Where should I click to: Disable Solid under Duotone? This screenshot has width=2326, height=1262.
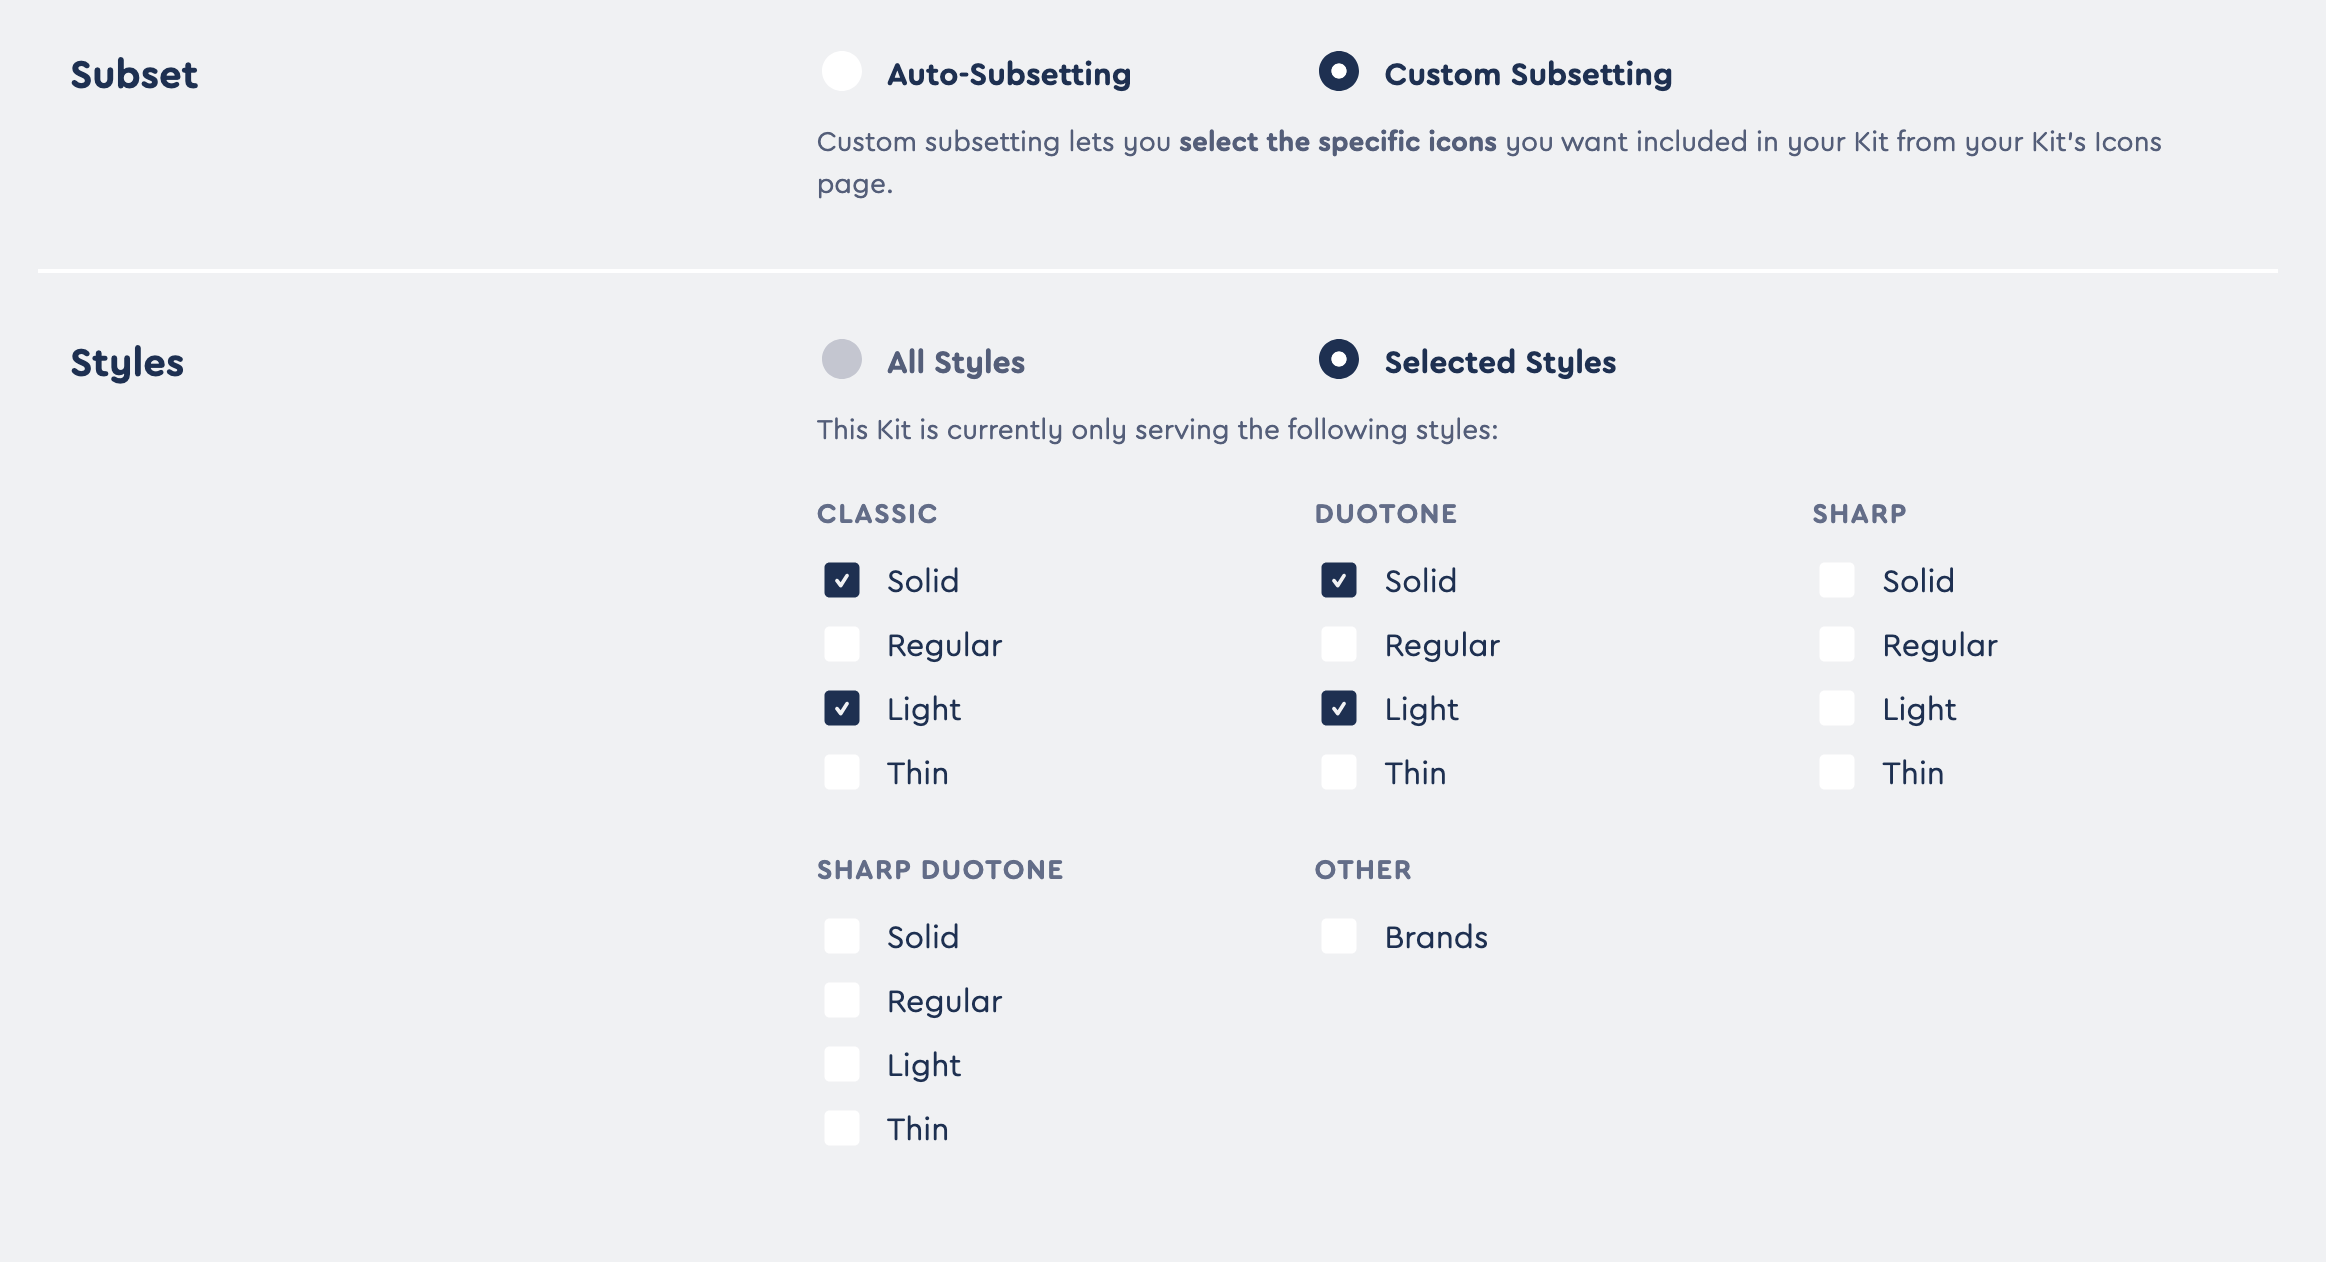[1339, 580]
